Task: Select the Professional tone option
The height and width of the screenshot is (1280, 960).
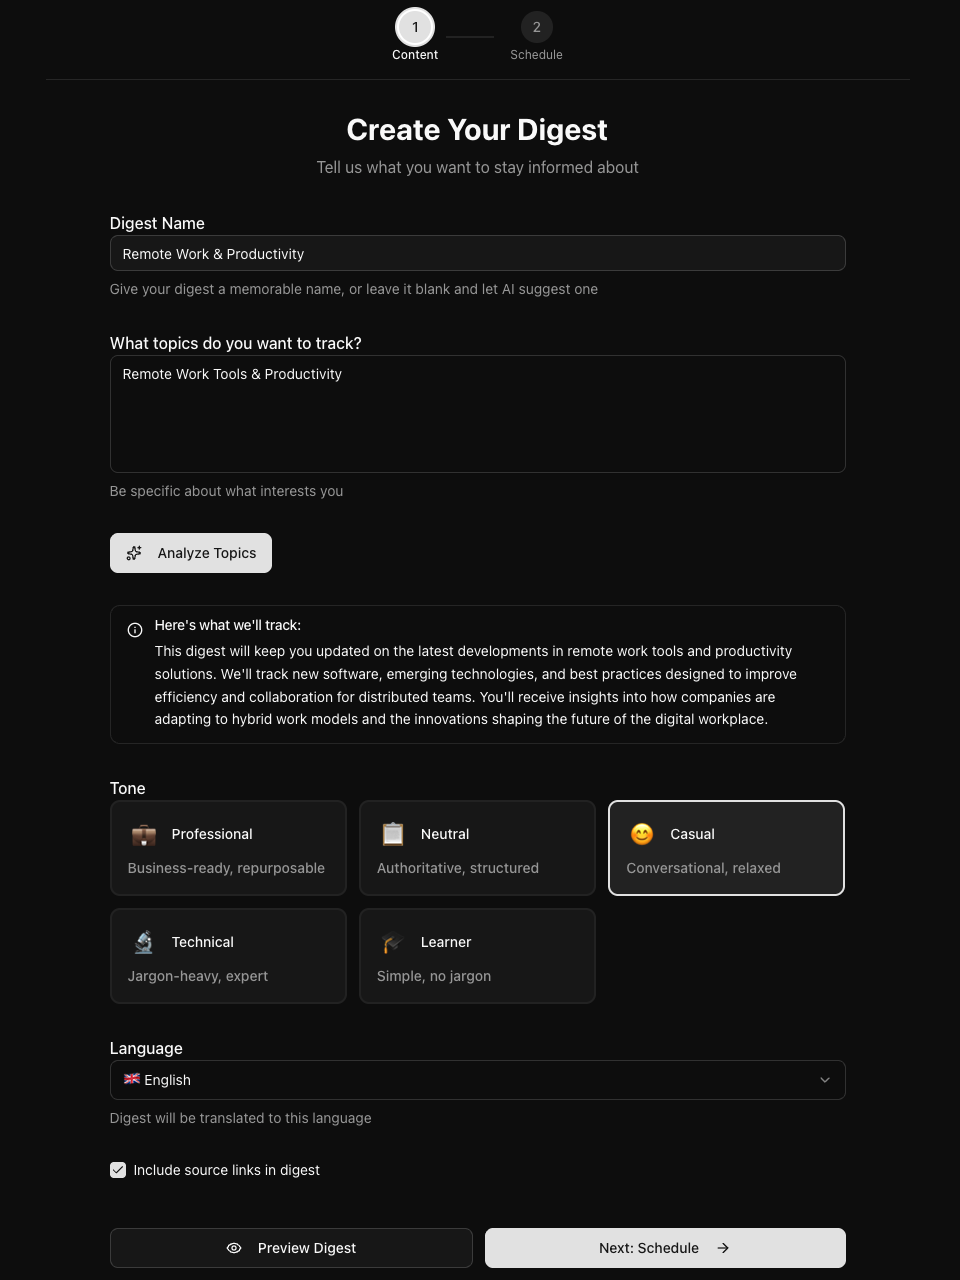Action: pos(228,847)
